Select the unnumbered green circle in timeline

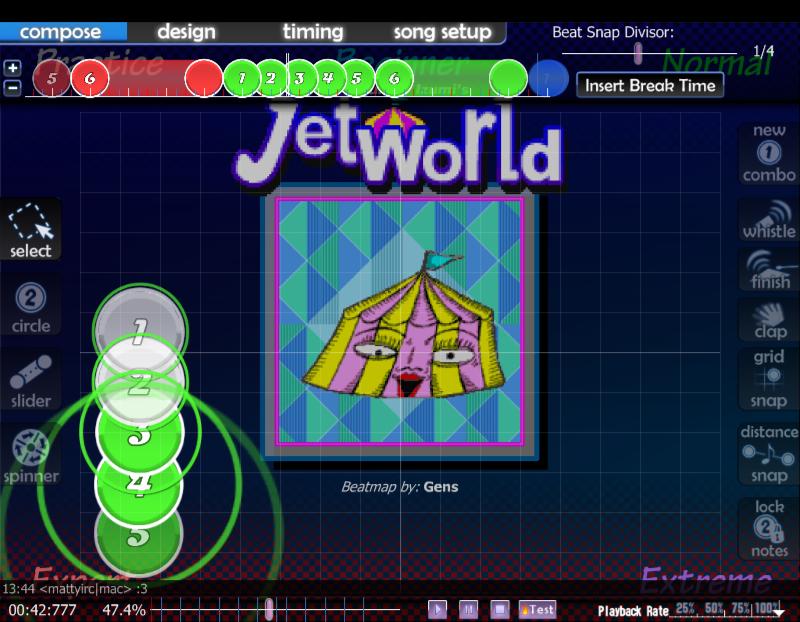click(x=508, y=78)
